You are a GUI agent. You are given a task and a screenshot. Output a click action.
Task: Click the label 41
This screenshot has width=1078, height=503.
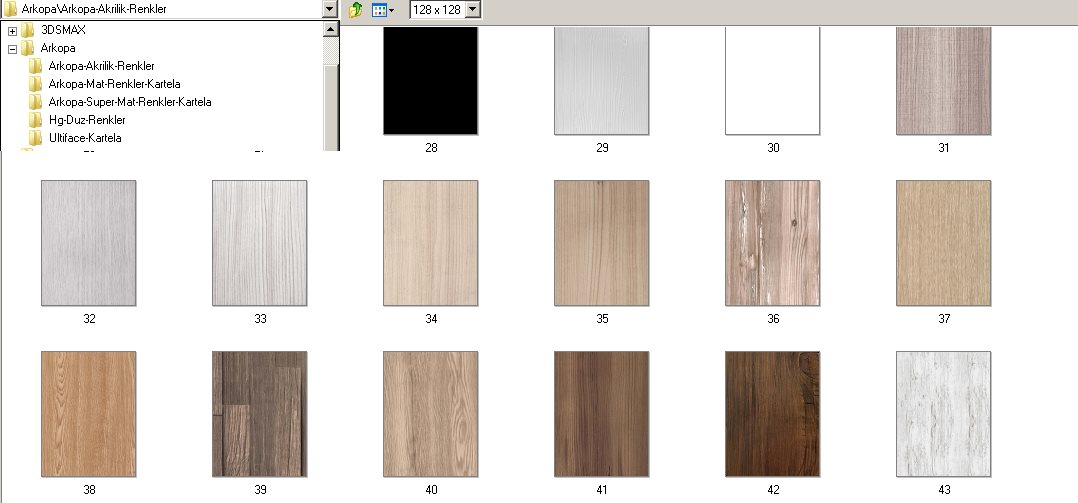(602, 490)
